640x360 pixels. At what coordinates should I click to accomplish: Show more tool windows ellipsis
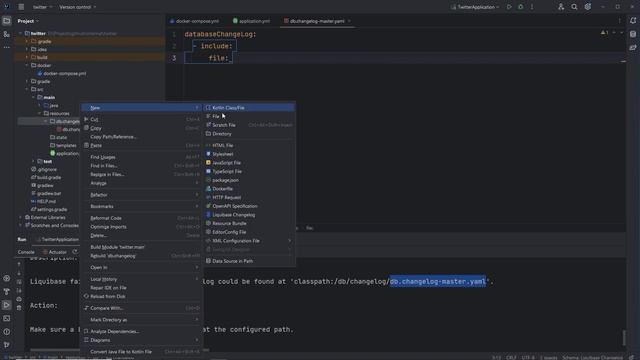pos(7,47)
